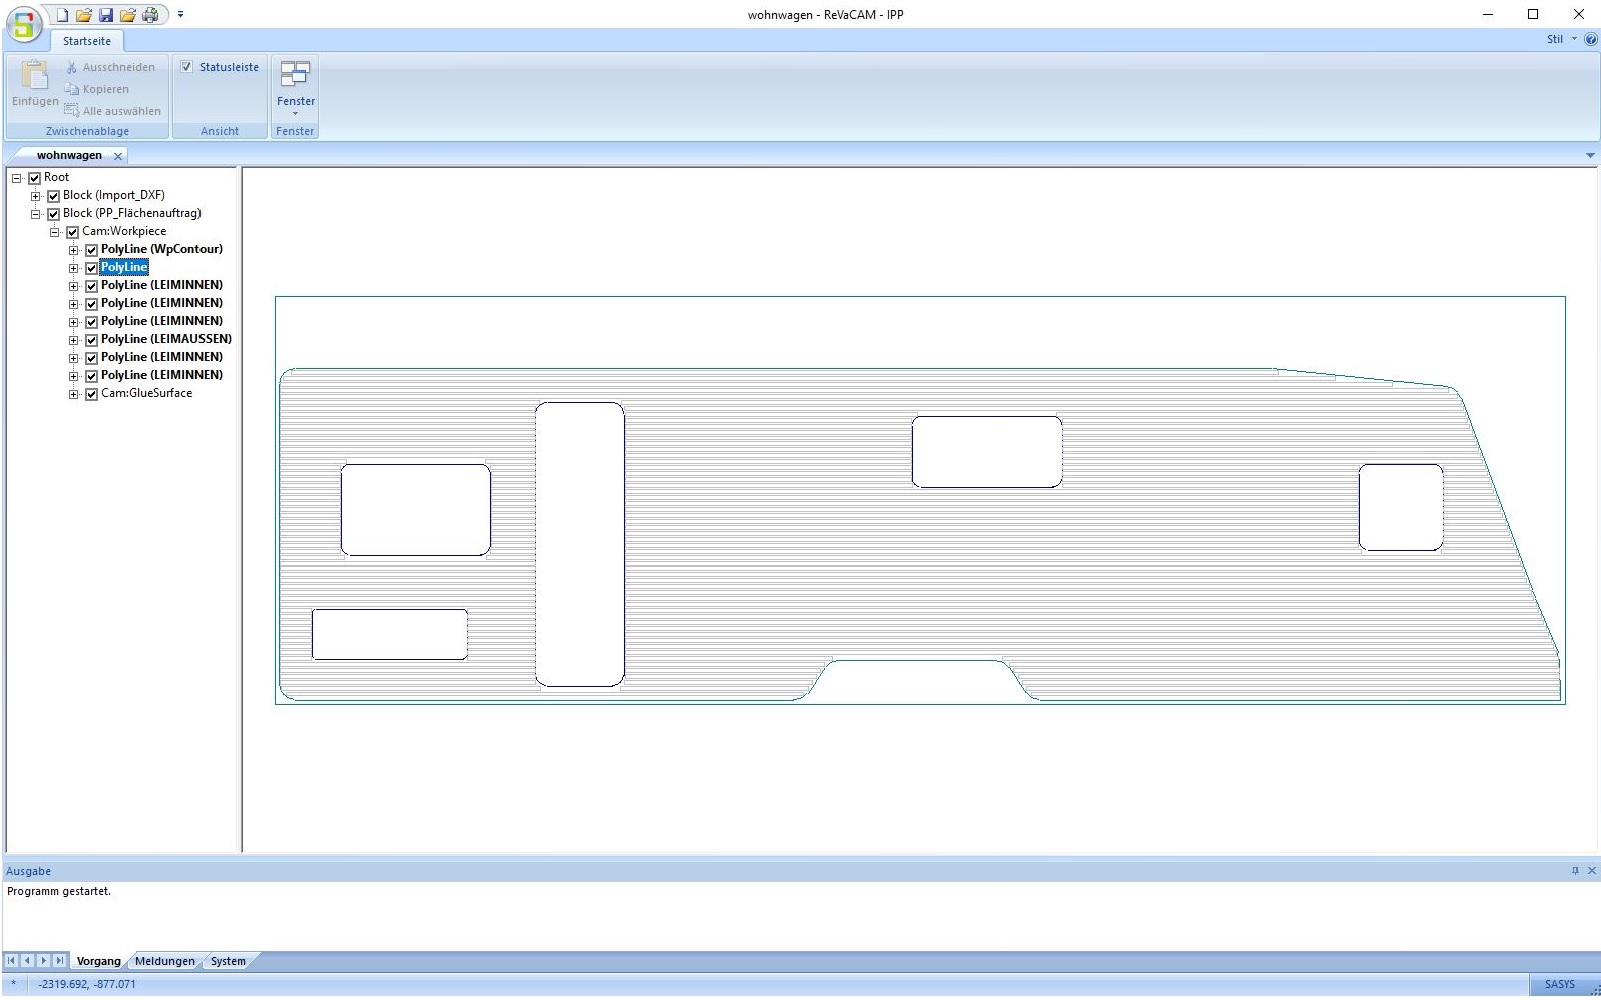This screenshot has width=1601, height=1000.
Task: Click the blue floppy Save icon
Action: [x=106, y=15]
